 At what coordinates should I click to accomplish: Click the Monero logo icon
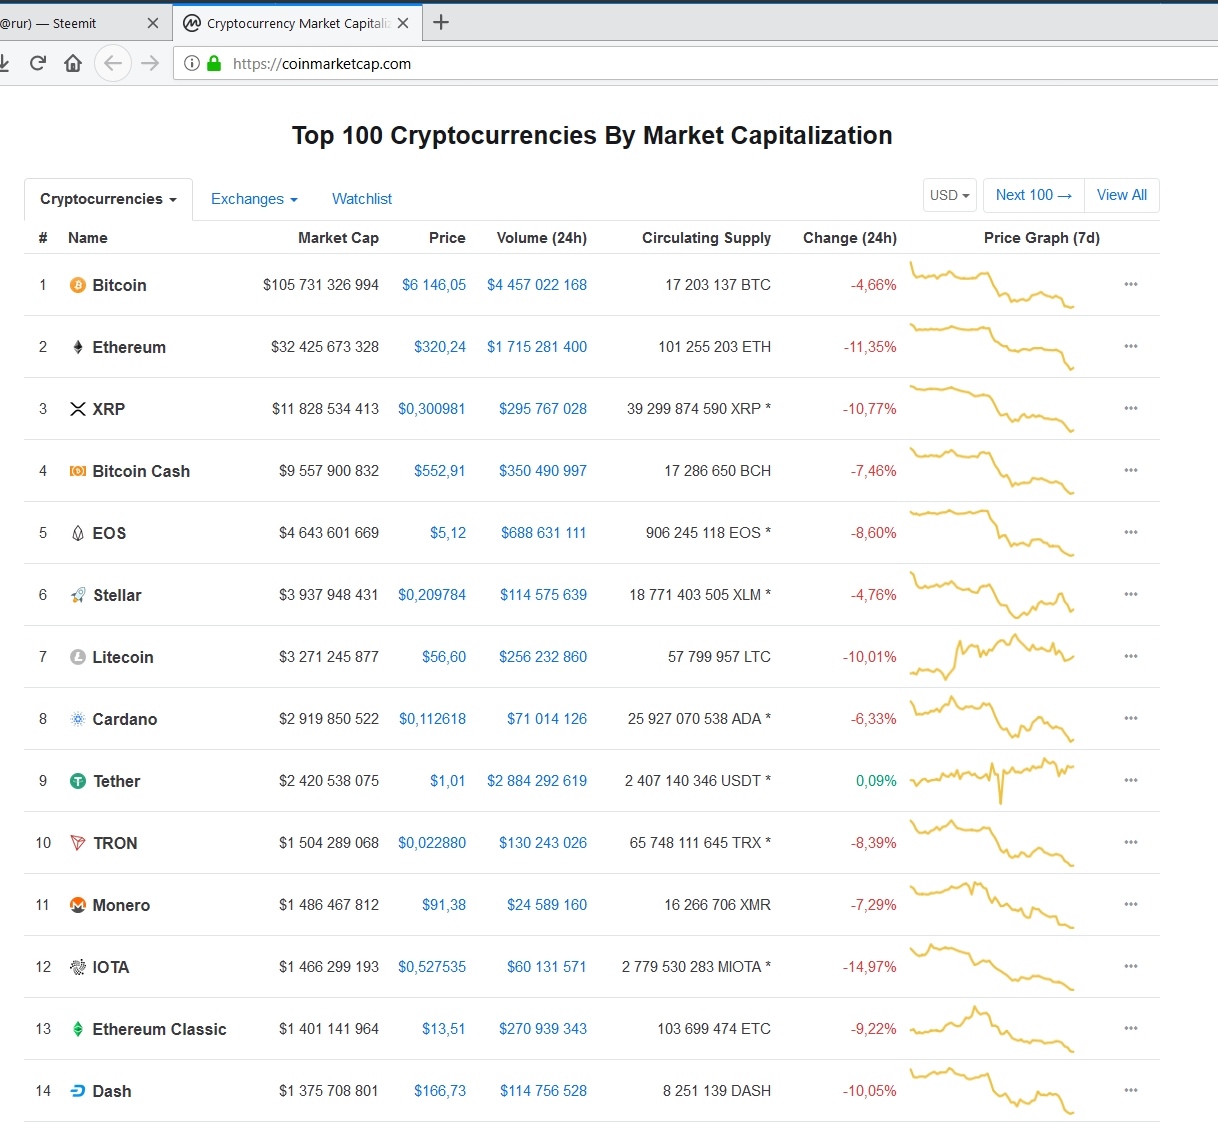coord(77,905)
